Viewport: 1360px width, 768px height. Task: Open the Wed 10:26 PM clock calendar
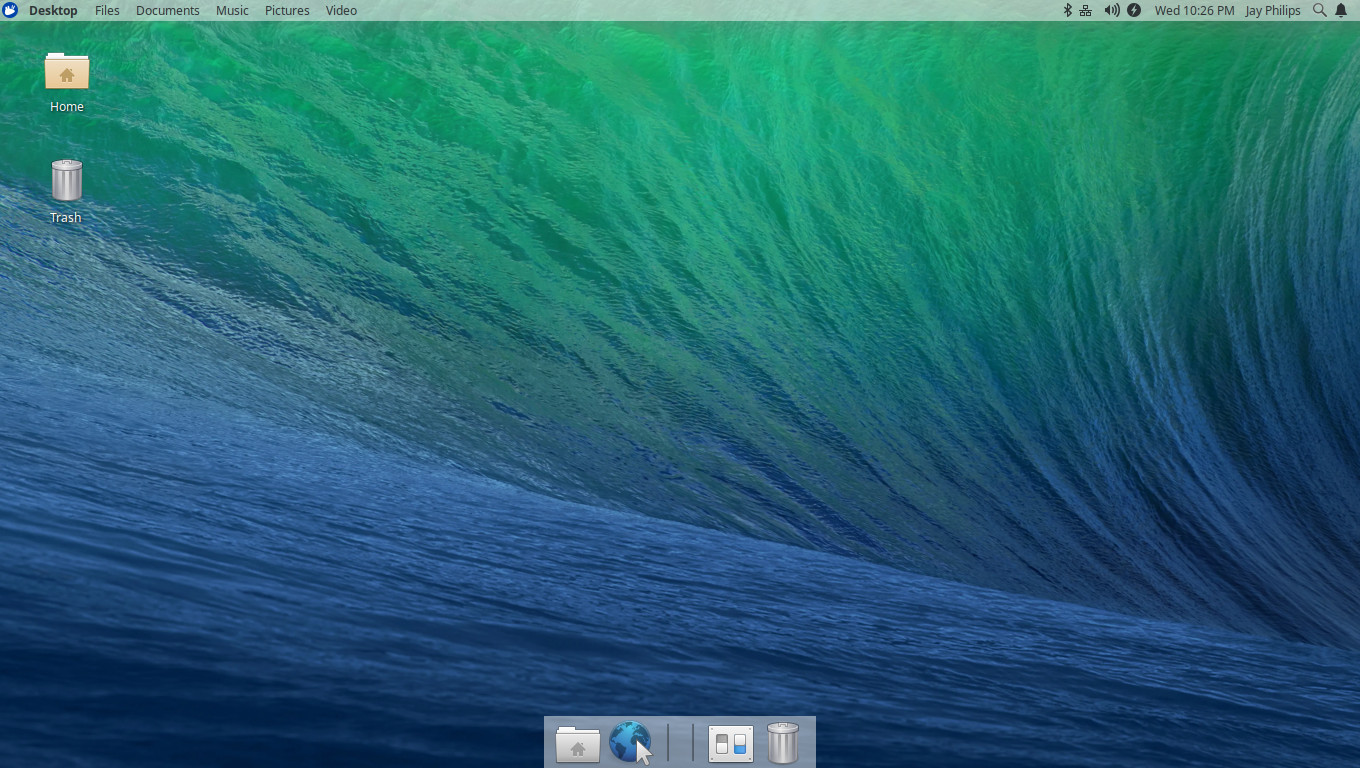click(x=1194, y=10)
